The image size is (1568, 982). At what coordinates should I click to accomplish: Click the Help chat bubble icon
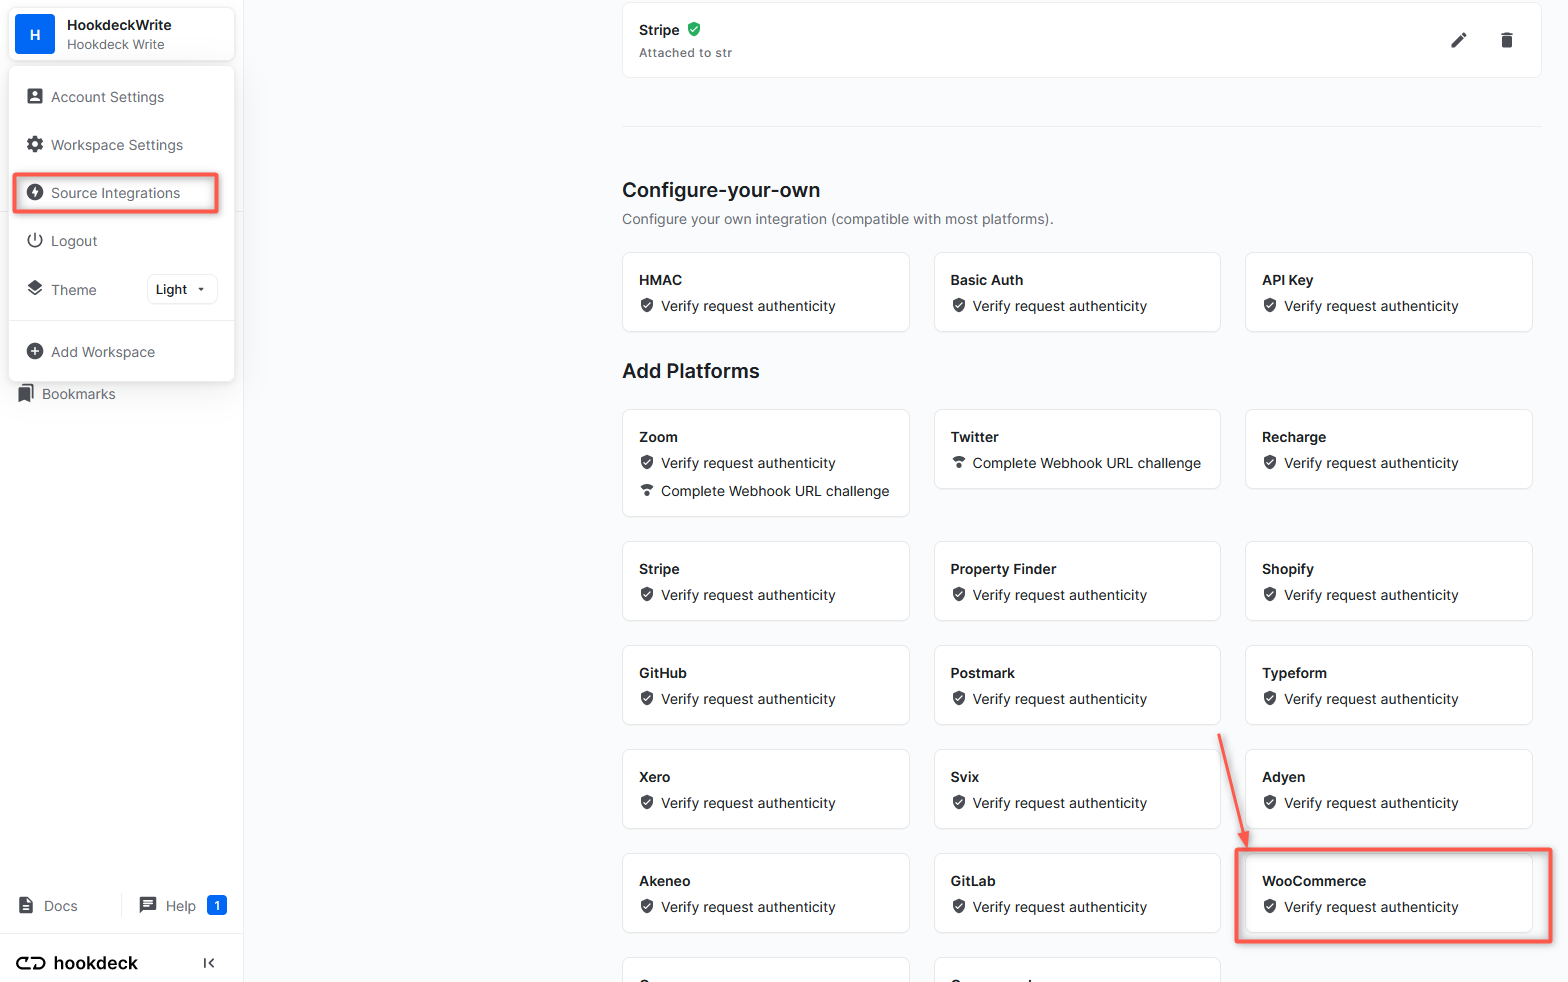click(148, 905)
